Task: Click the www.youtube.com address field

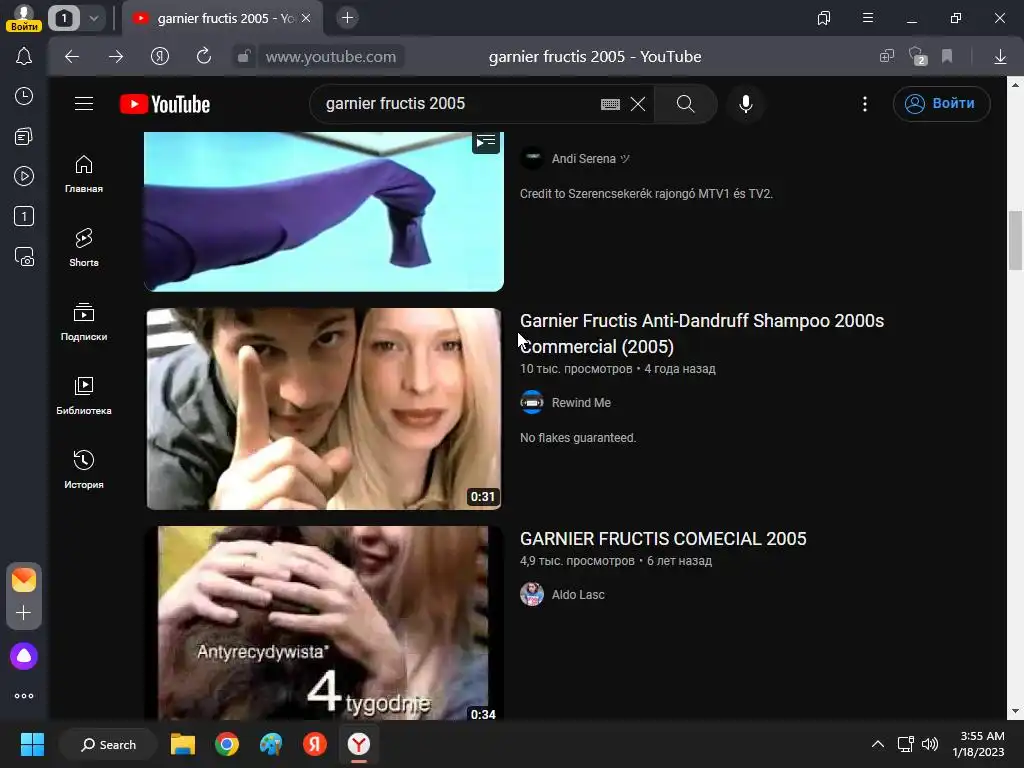Action: [330, 57]
